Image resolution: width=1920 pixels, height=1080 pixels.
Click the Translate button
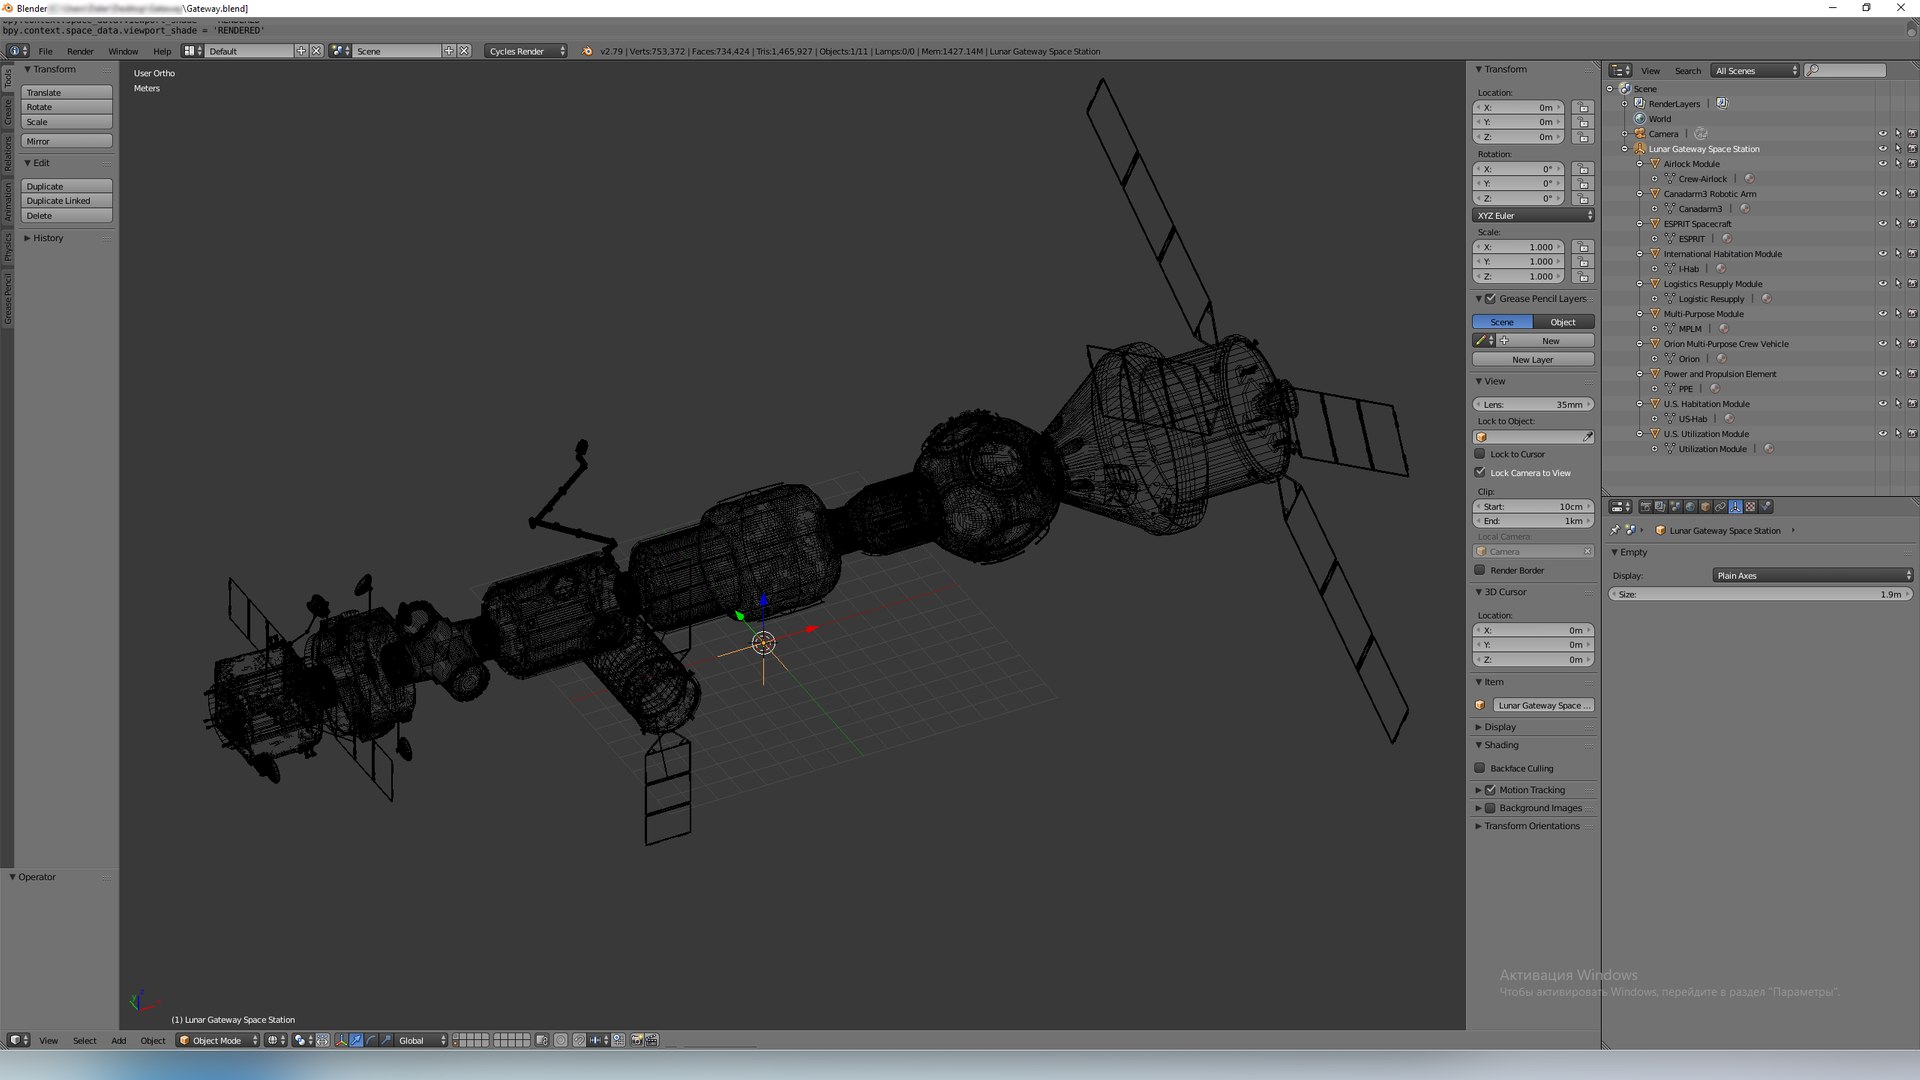tap(67, 92)
